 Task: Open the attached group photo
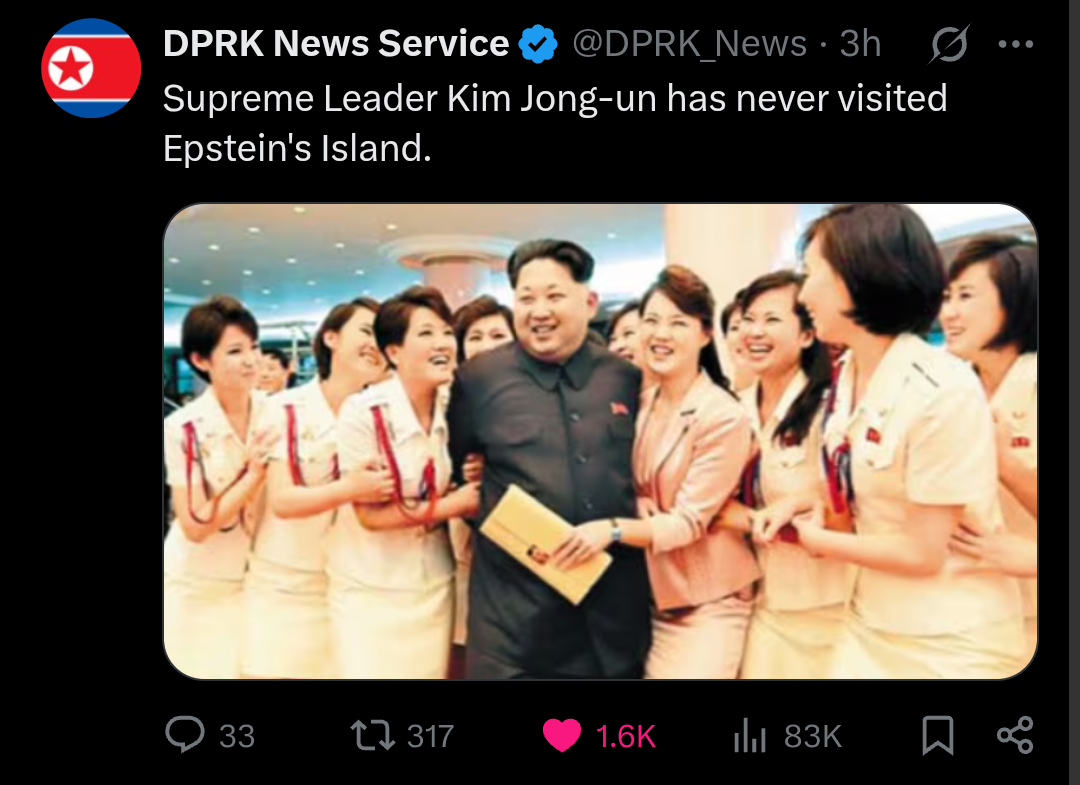click(600, 441)
